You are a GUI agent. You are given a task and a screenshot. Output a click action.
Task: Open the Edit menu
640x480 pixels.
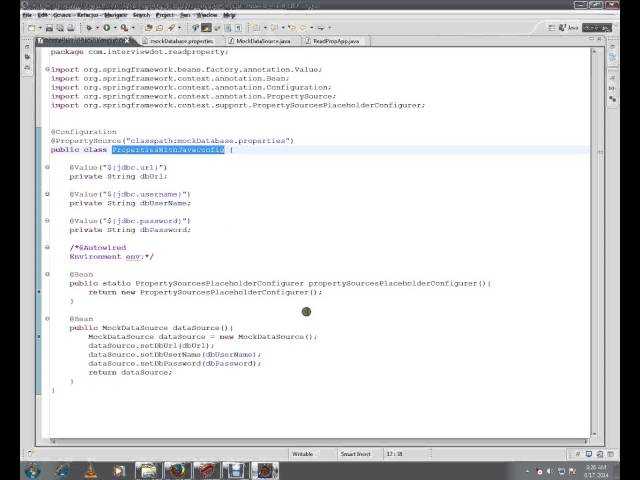tap(43, 15)
